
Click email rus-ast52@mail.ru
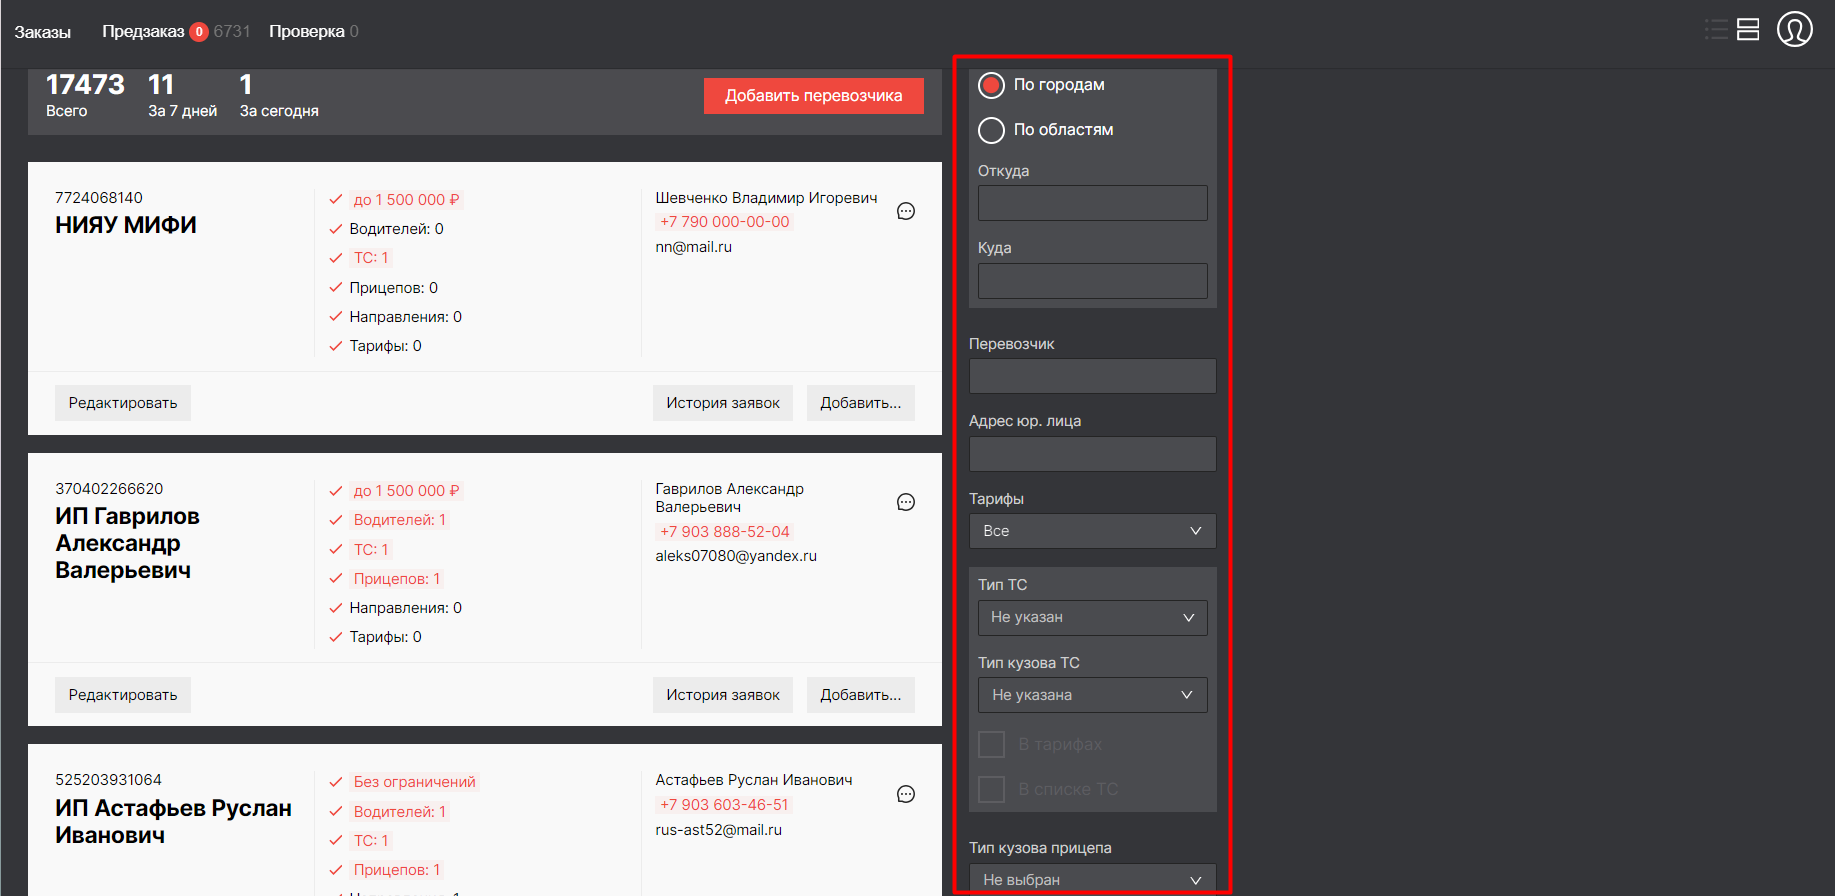click(x=718, y=830)
